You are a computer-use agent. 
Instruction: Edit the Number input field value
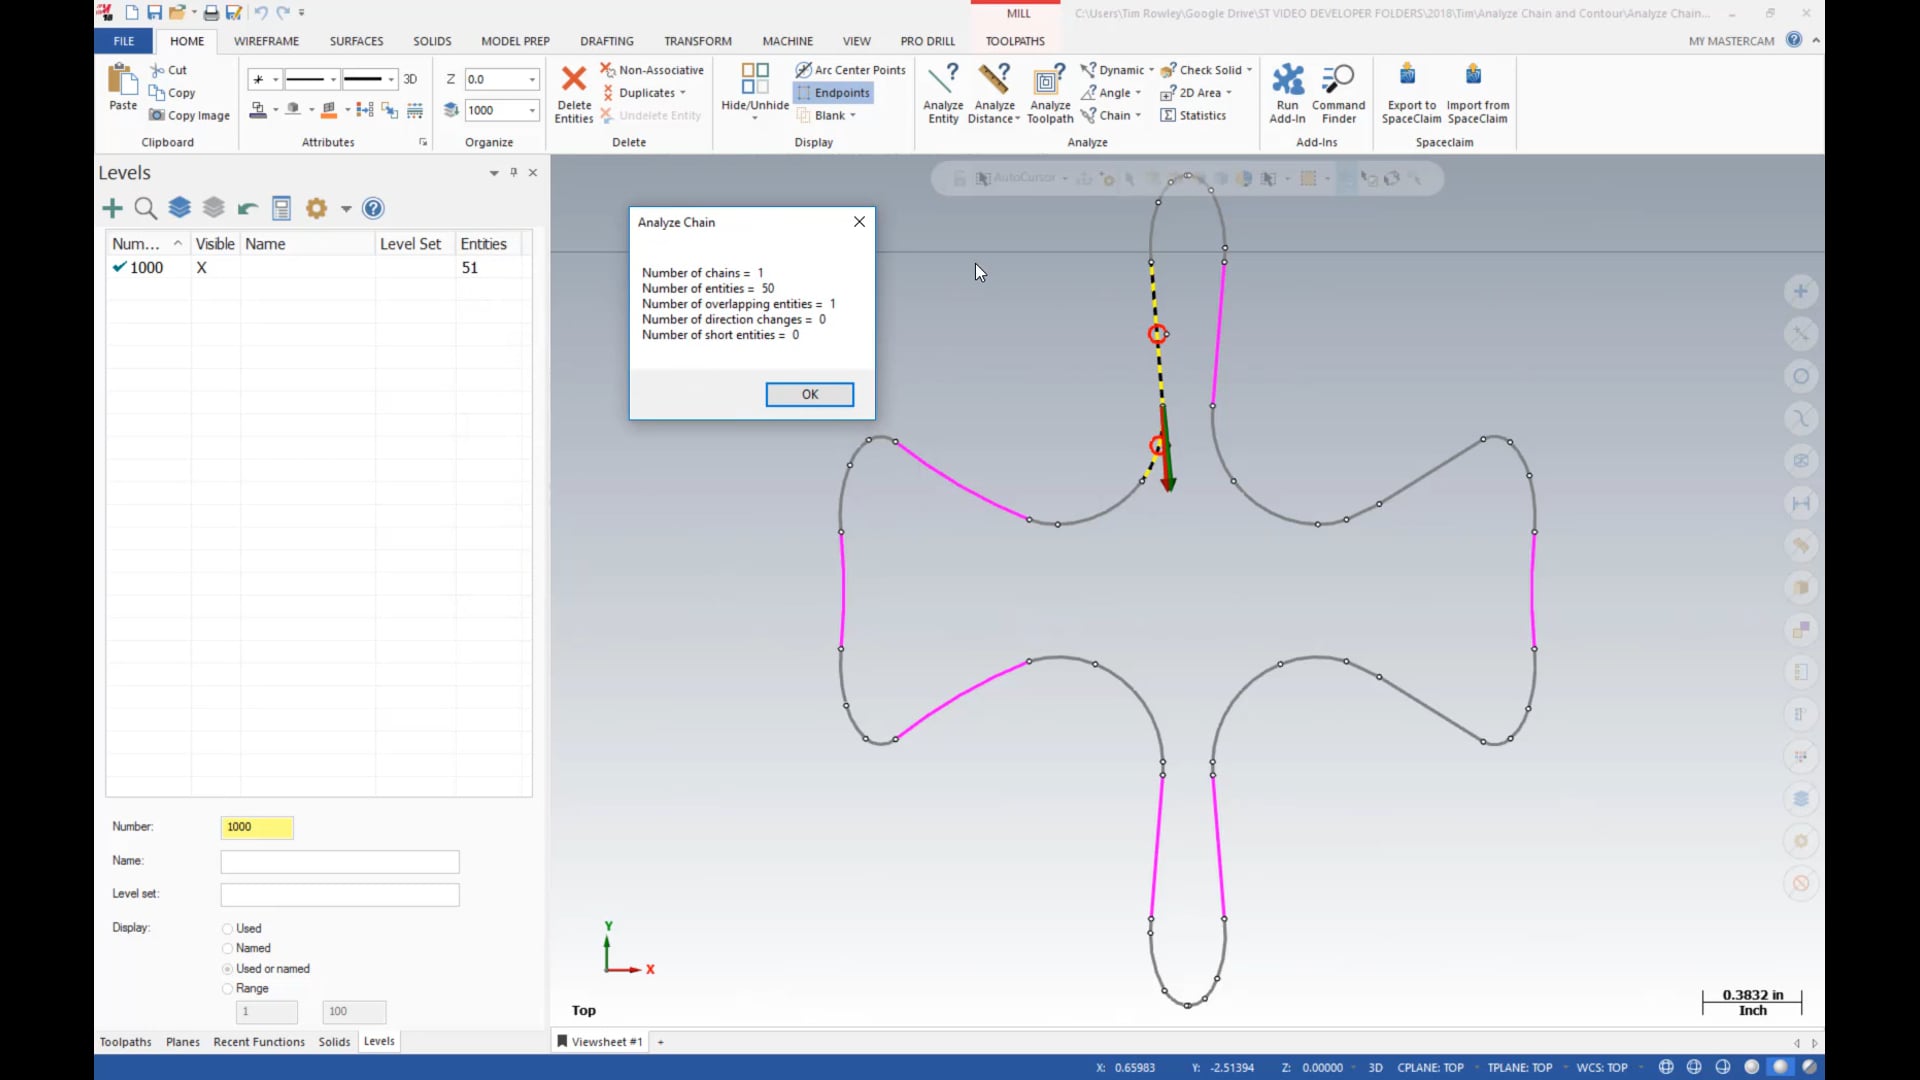pos(258,827)
